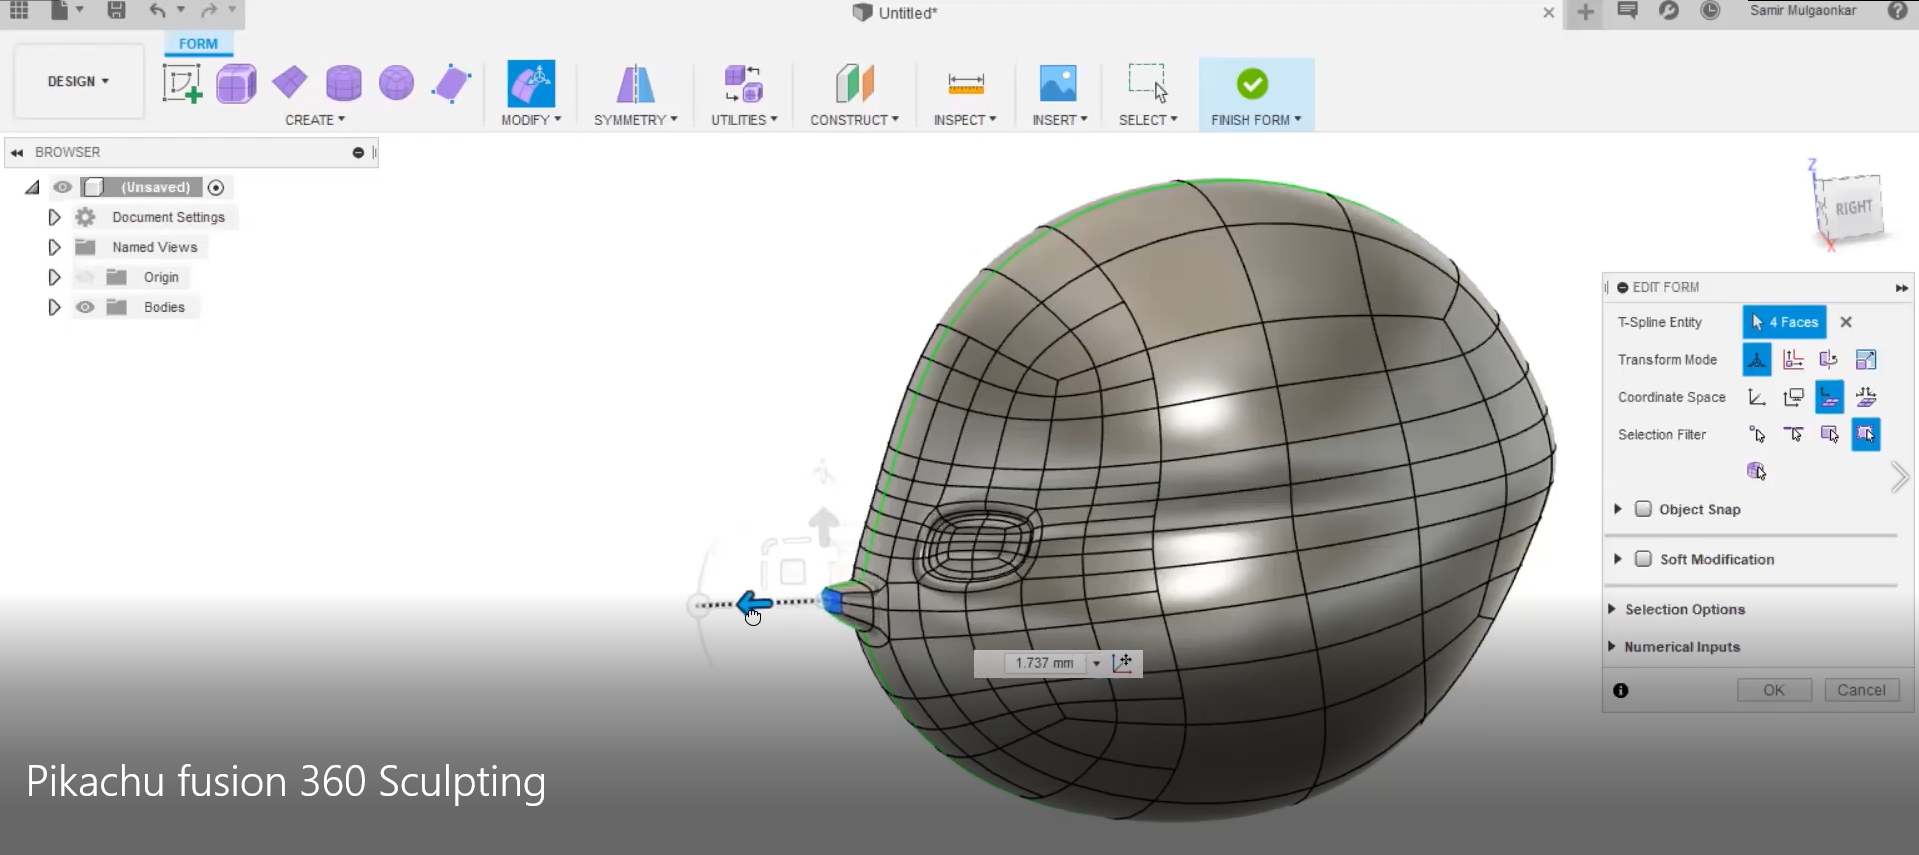Select the Sphere form primitive tool

(396, 83)
